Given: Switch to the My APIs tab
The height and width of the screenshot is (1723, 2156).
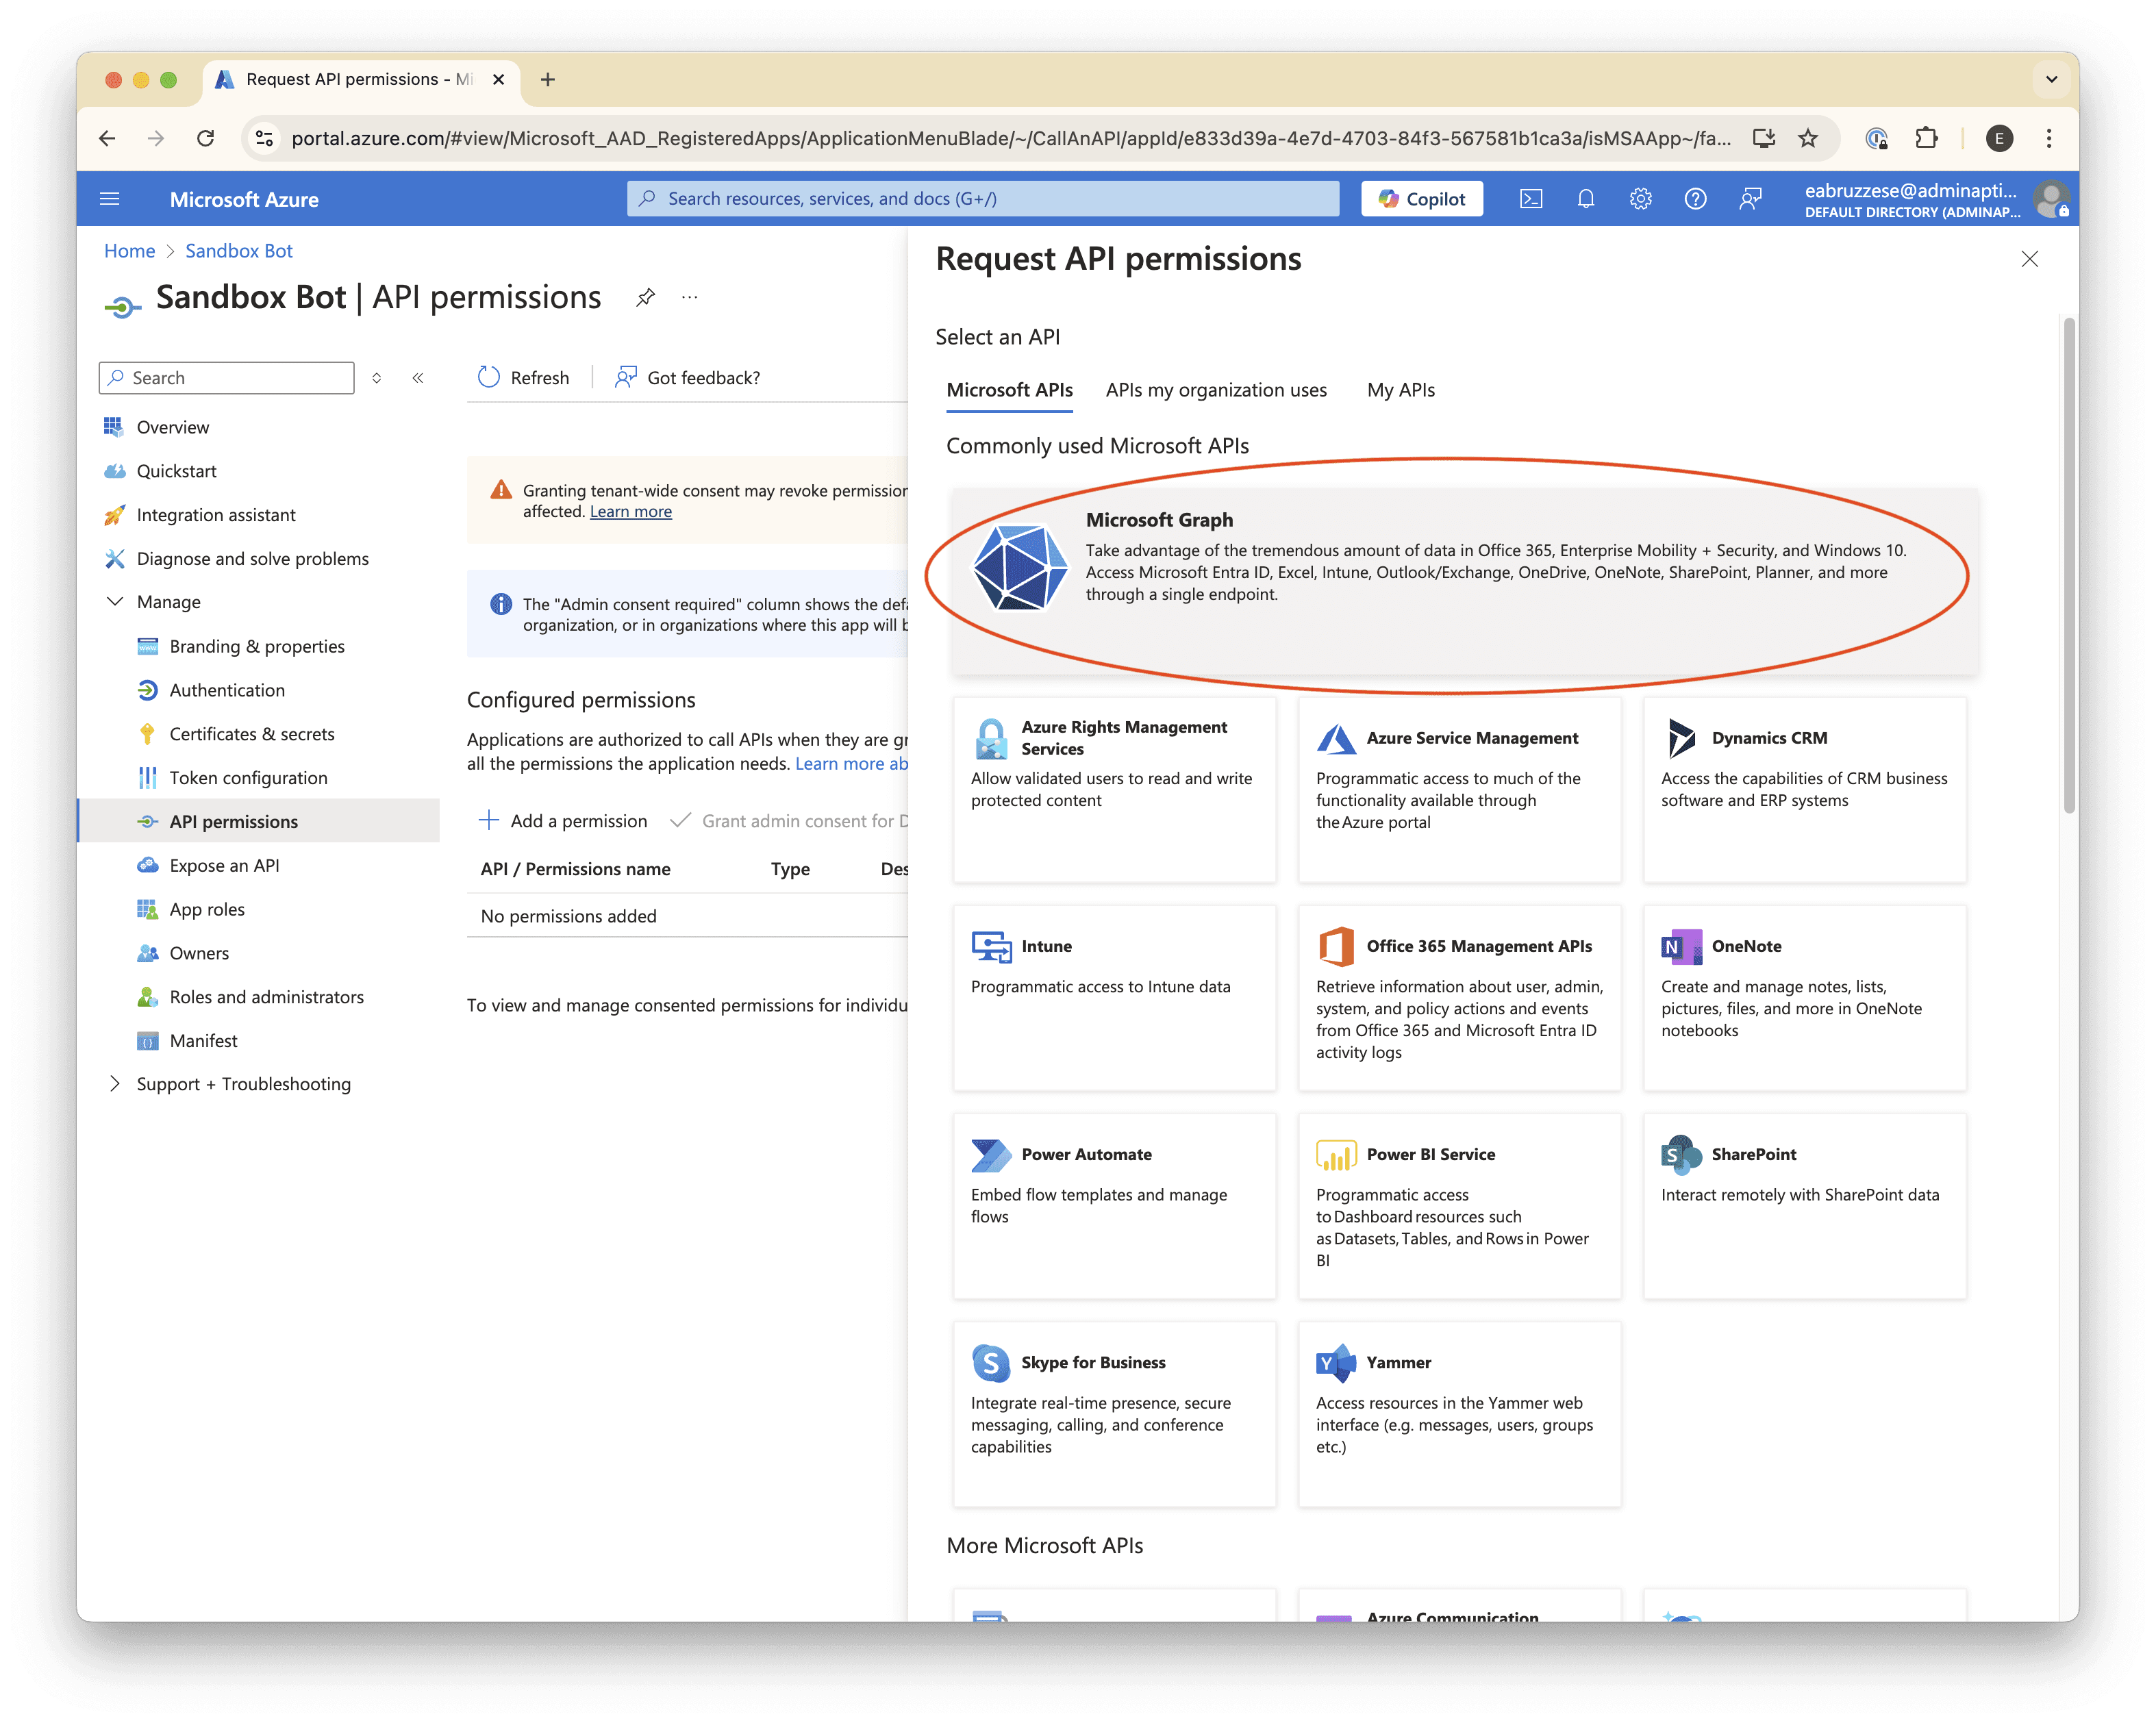Looking at the screenshot, I should click(x=1400, y=390).
